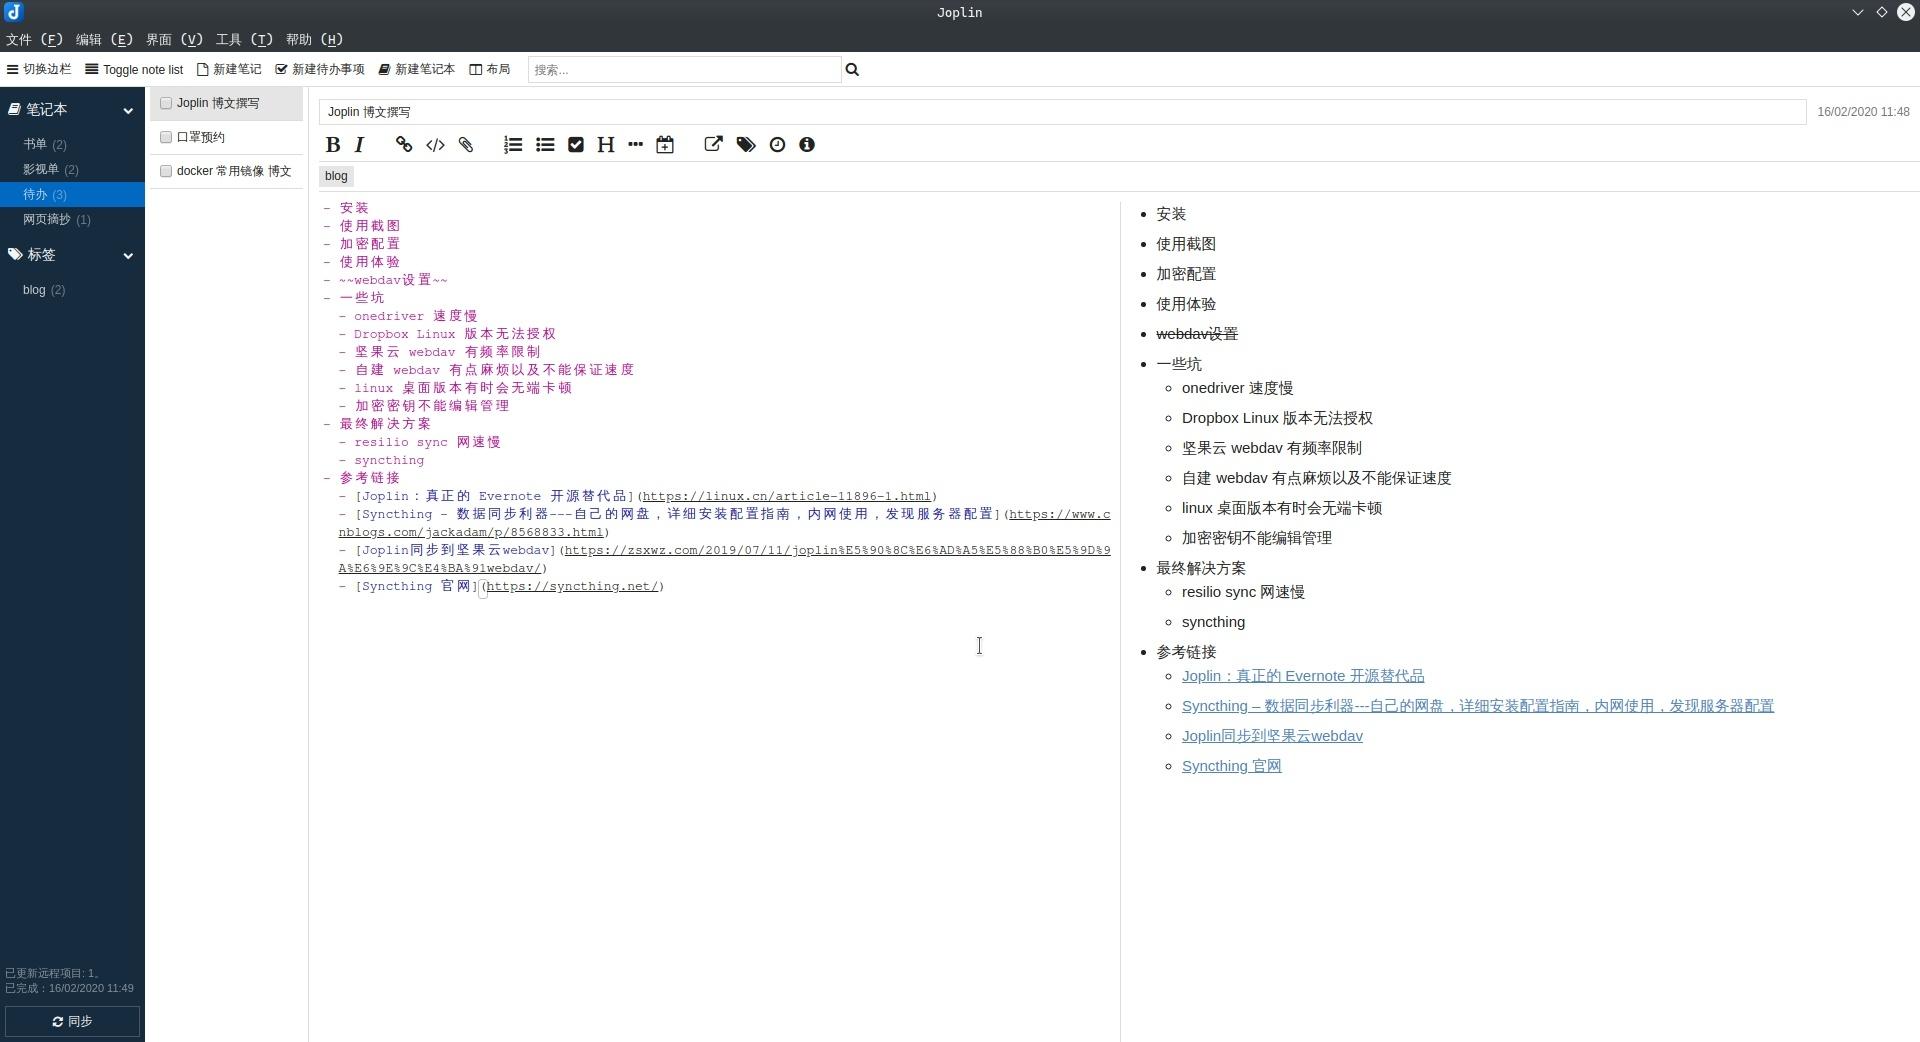Change the layout with 布局 button
The width and height of the screenshot is (1920, 1042).
pos(490,69)
